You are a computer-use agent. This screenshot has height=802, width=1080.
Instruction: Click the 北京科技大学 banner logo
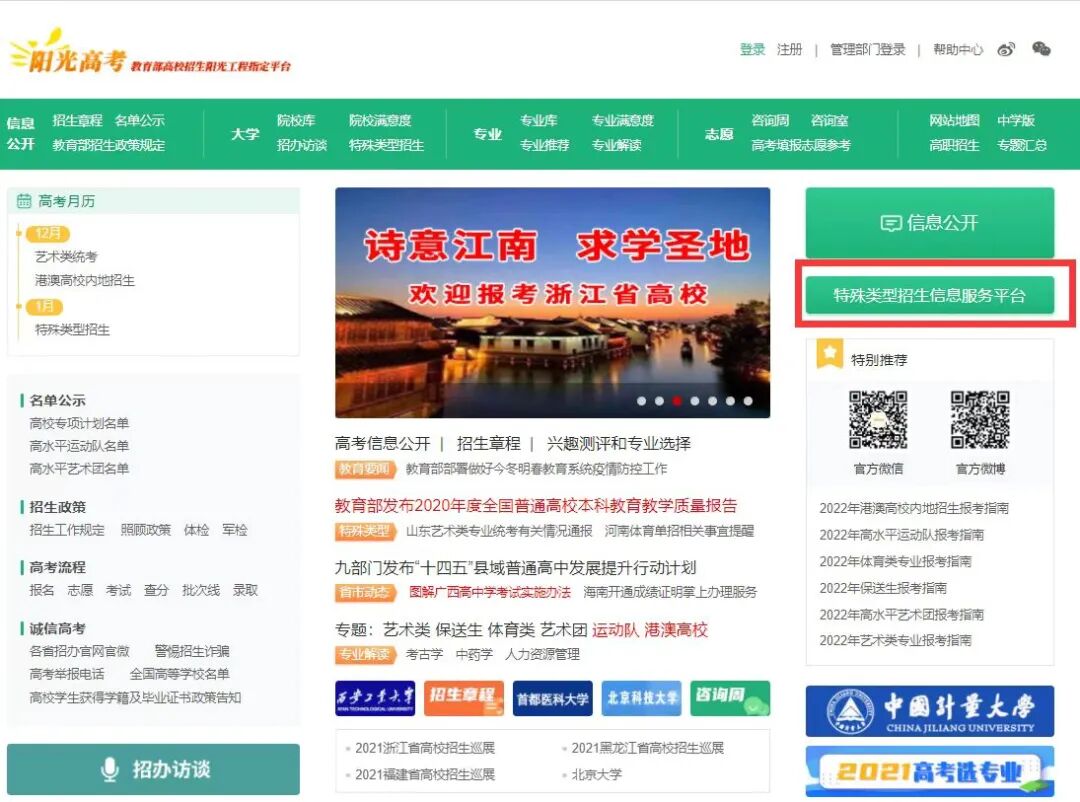[x=641, y=699]
